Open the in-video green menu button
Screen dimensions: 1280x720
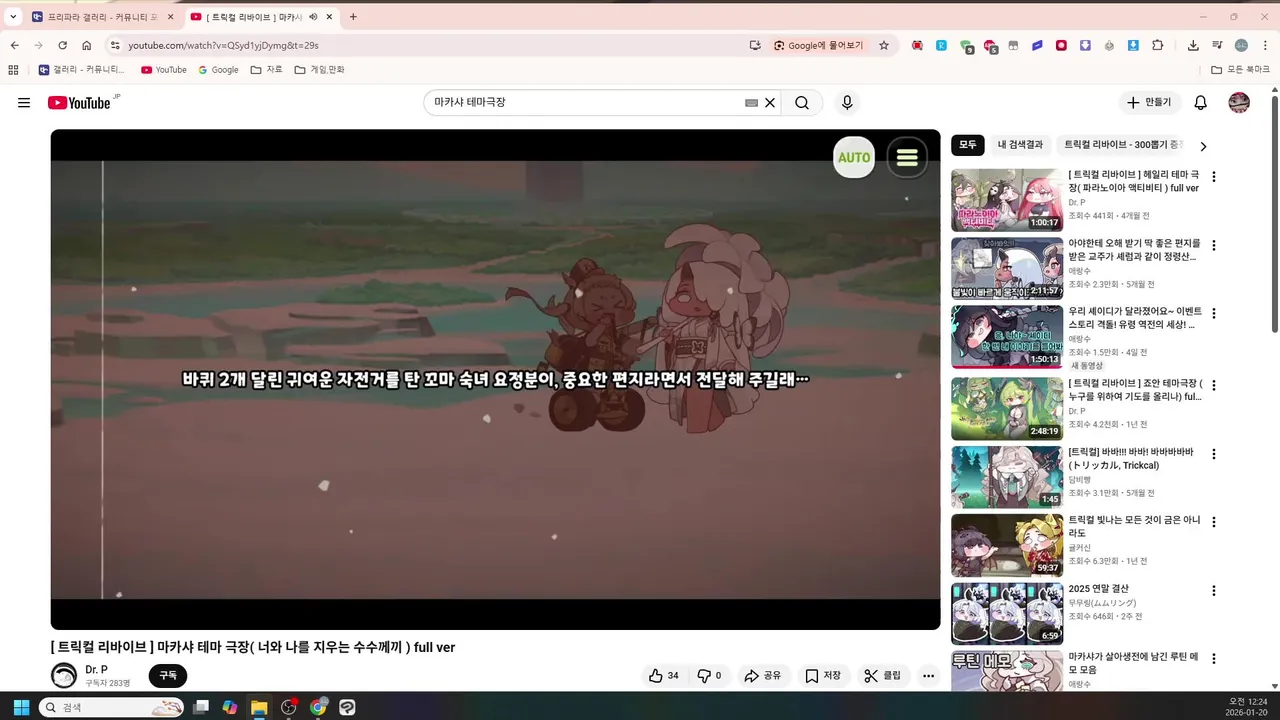tap(907, 157)
